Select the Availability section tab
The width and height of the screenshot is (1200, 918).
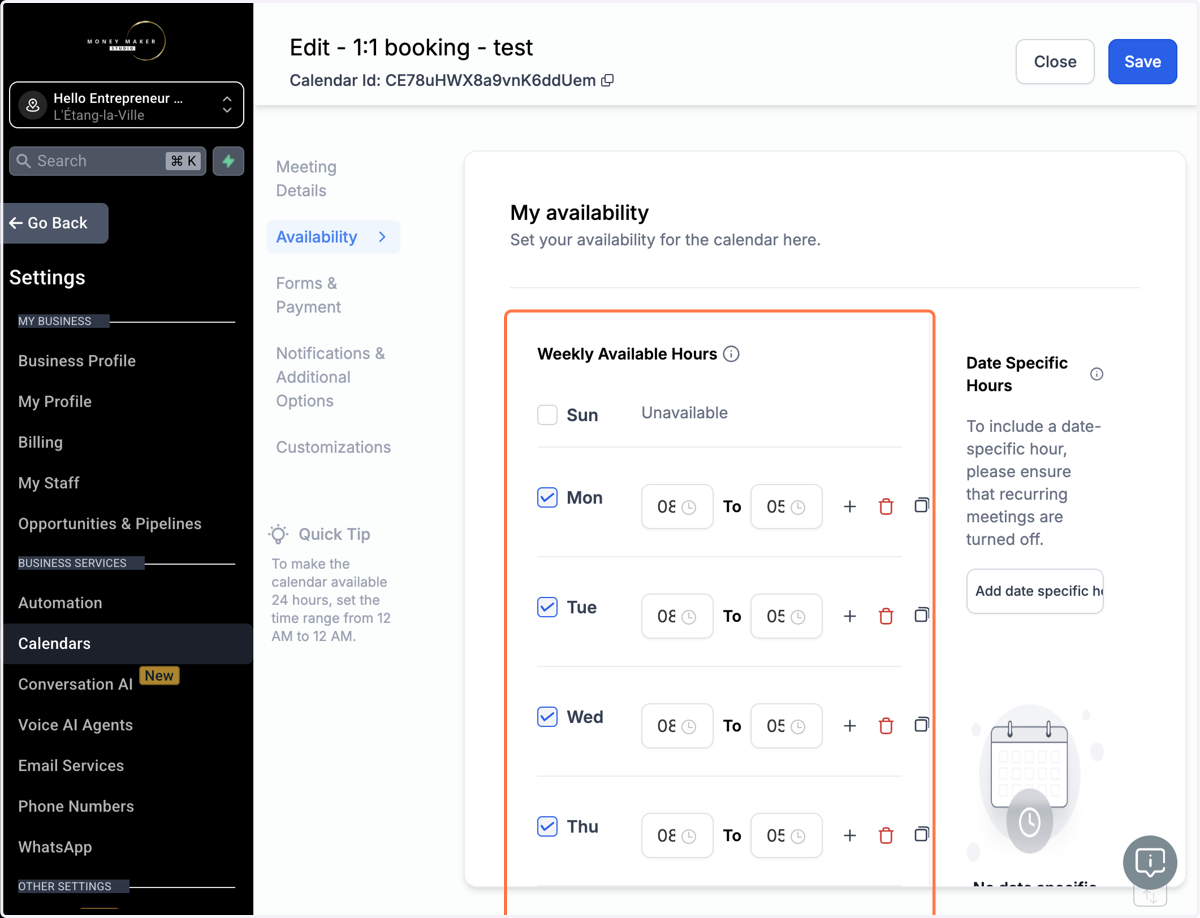(333, 237)
